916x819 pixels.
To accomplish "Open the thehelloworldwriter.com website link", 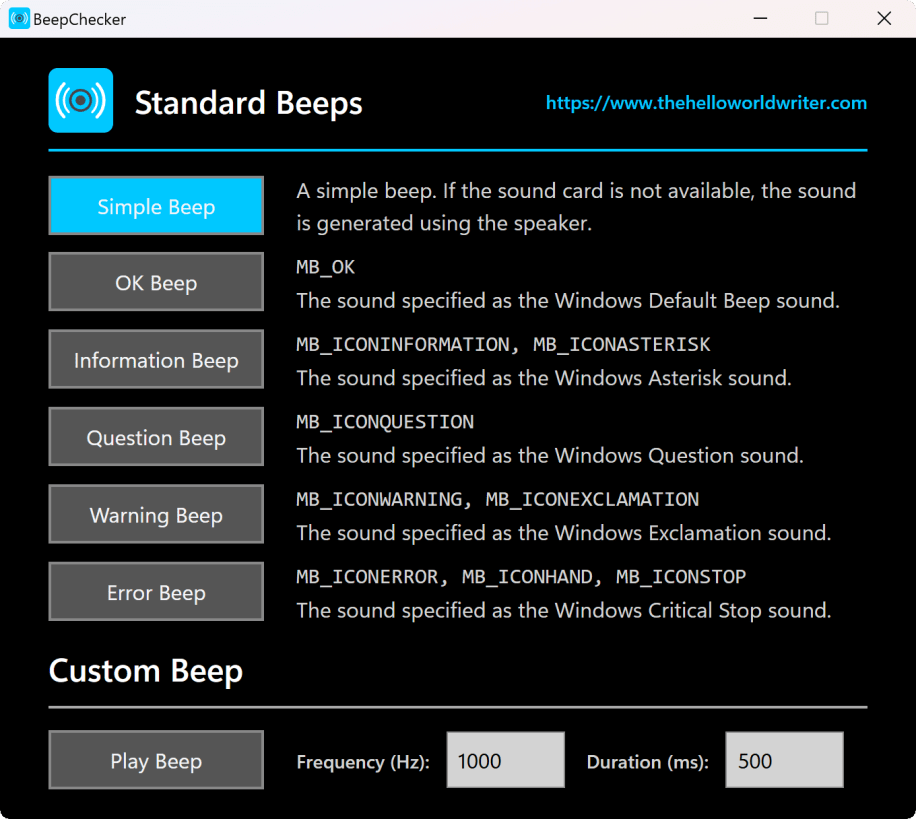I will point(706,103).
